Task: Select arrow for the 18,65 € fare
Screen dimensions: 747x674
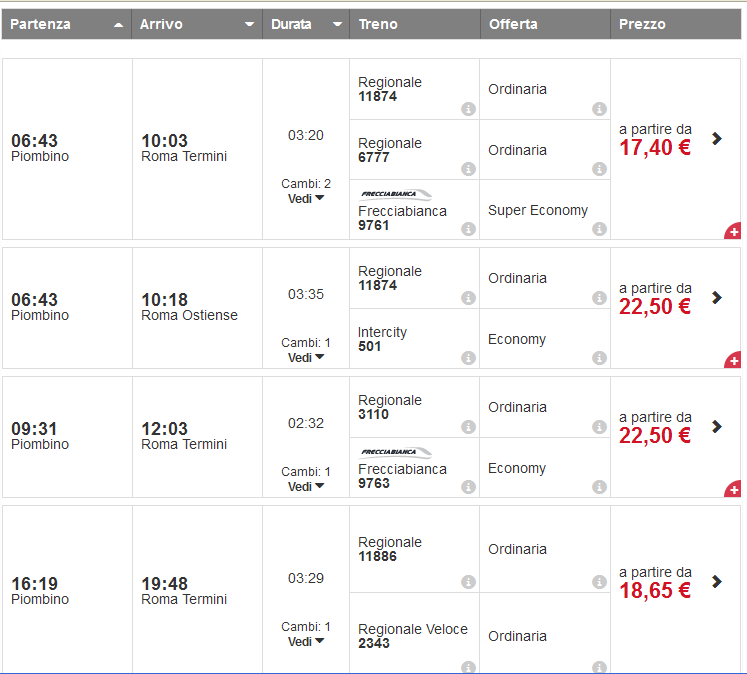Action: pos(716,581)
